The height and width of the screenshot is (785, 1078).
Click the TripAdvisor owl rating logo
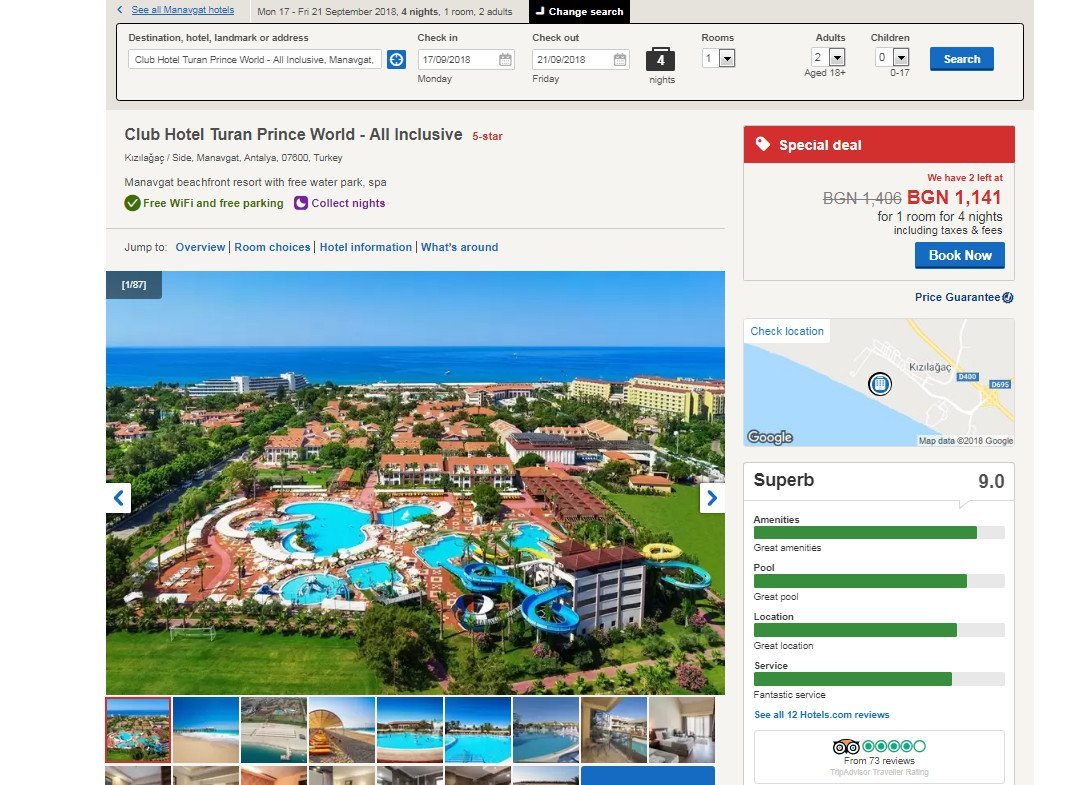[x=846, y=747]
